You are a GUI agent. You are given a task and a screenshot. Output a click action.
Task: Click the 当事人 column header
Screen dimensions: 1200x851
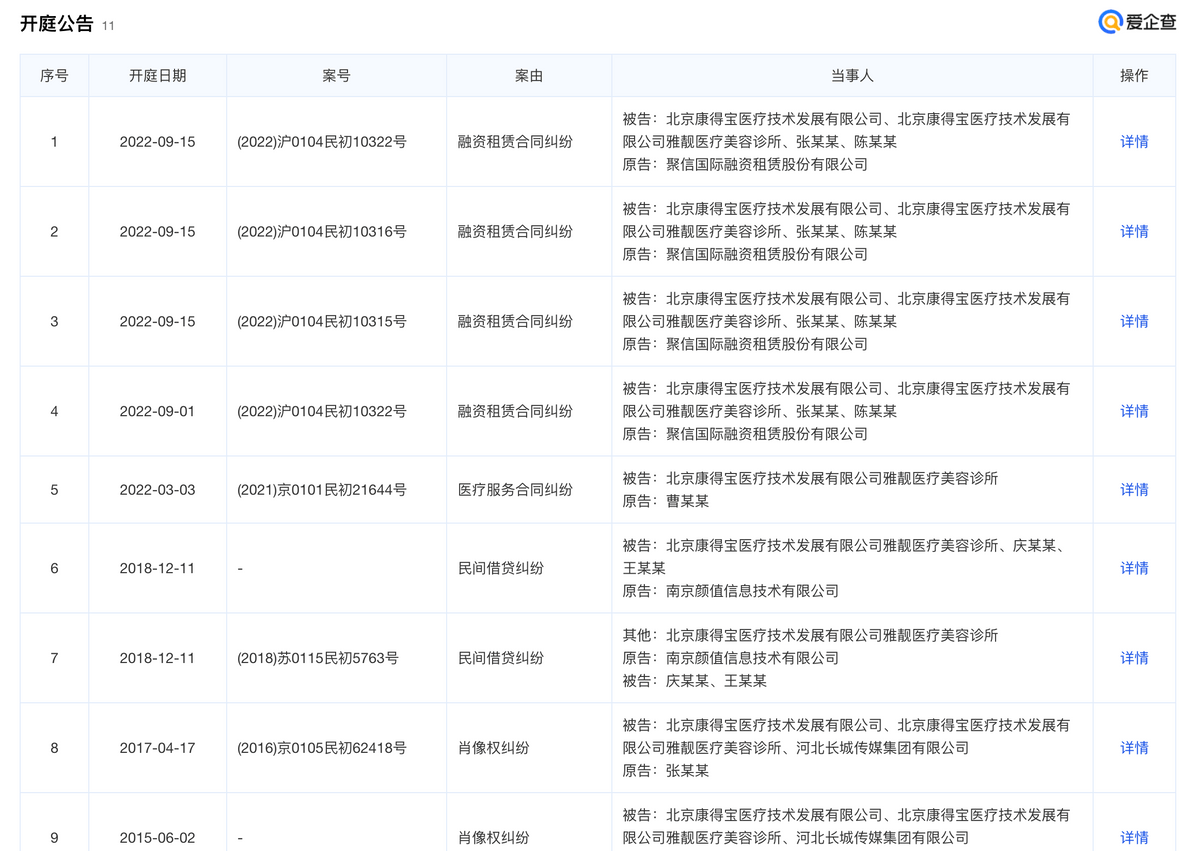[x=851, y=75]
